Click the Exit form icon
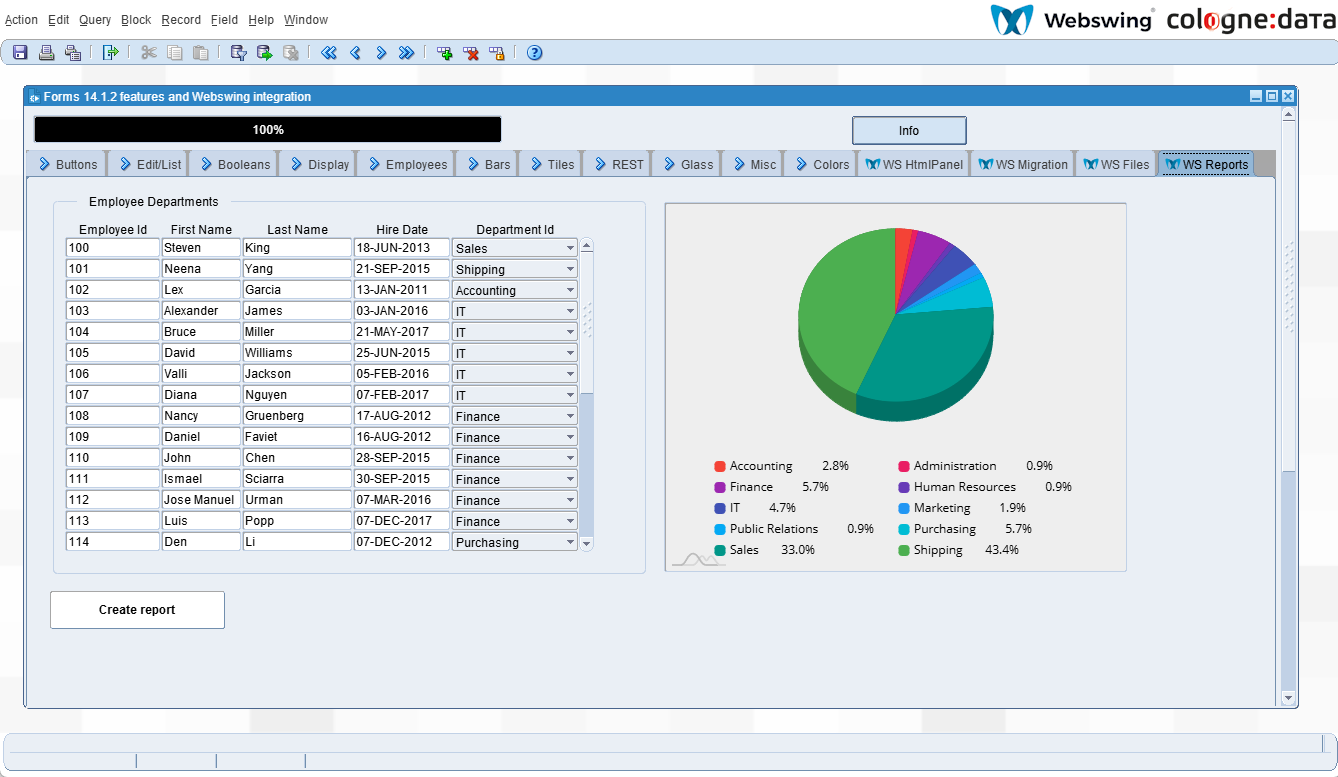Image resolution: width=1338 pixels, height=777 pixels. (110, 53)
